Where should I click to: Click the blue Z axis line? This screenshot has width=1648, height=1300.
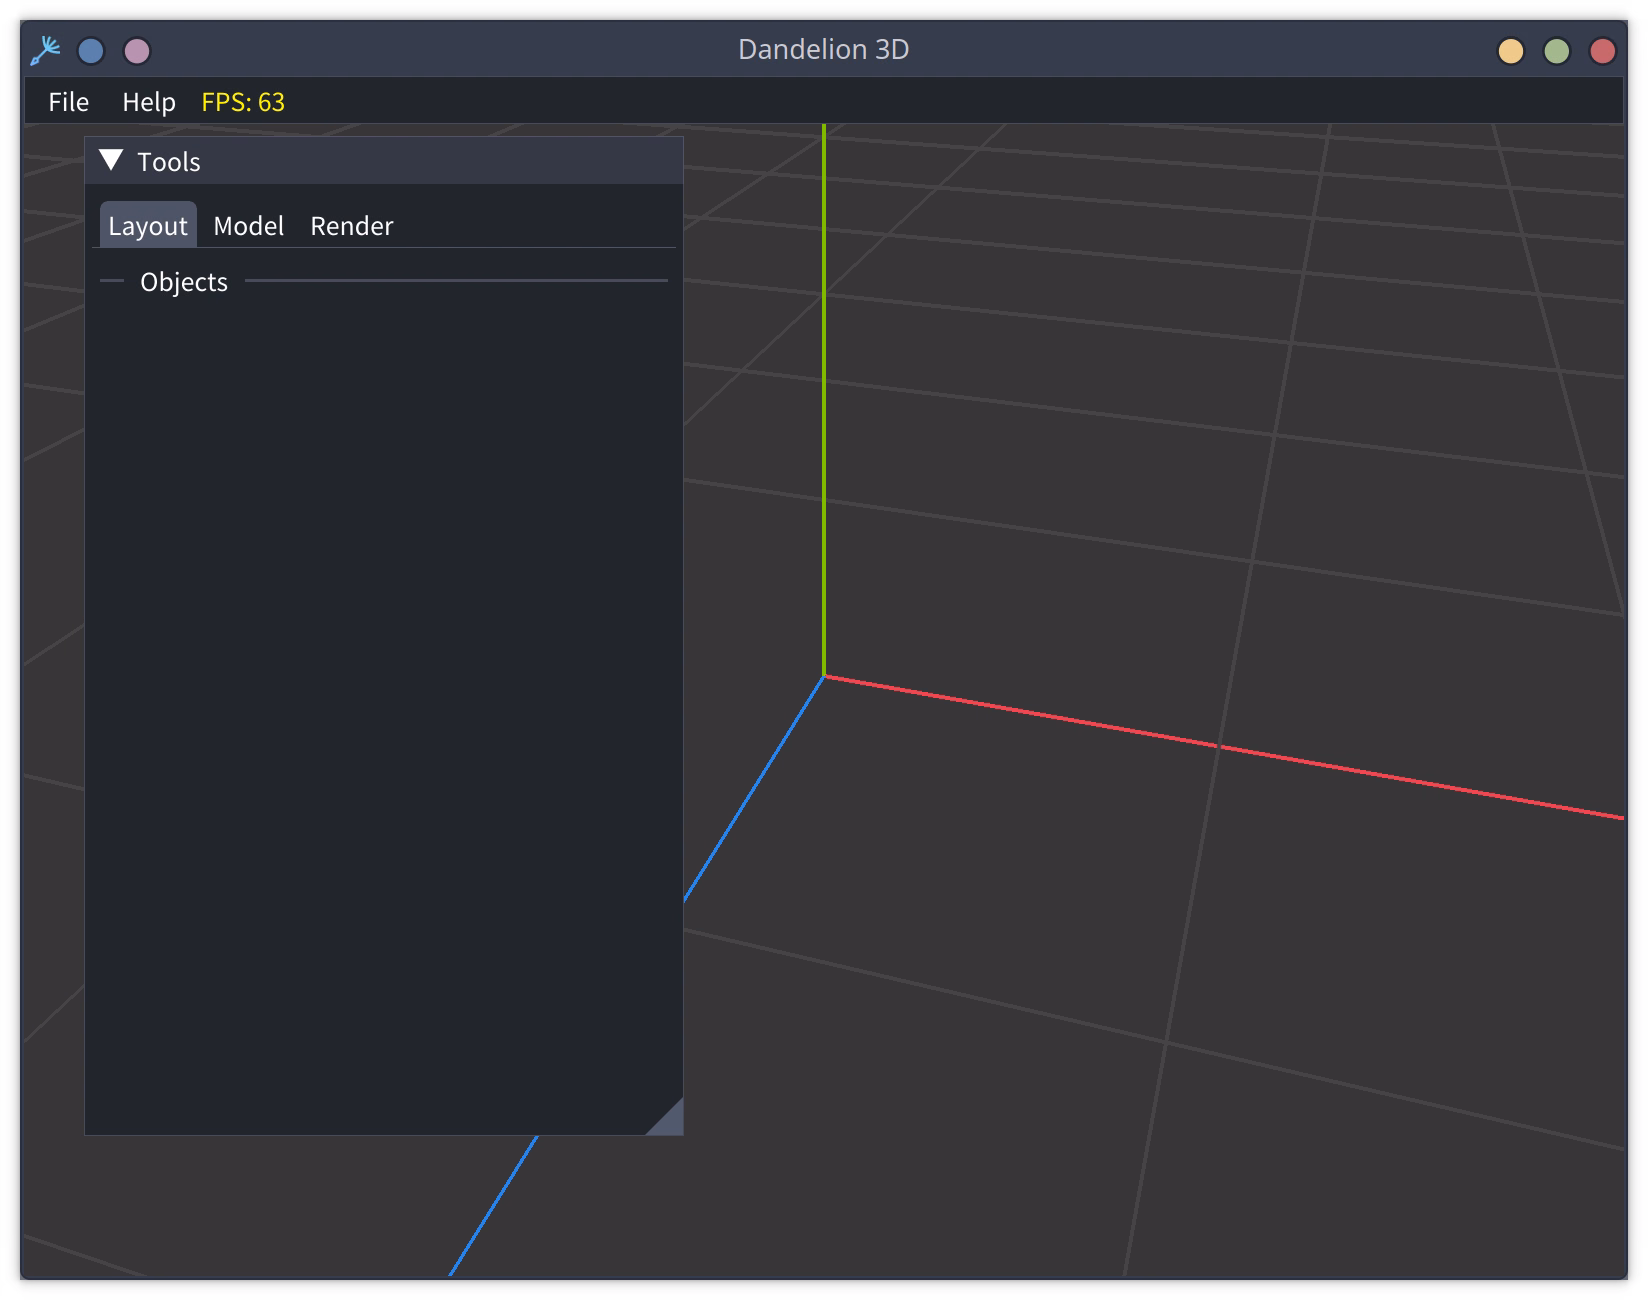754,789
